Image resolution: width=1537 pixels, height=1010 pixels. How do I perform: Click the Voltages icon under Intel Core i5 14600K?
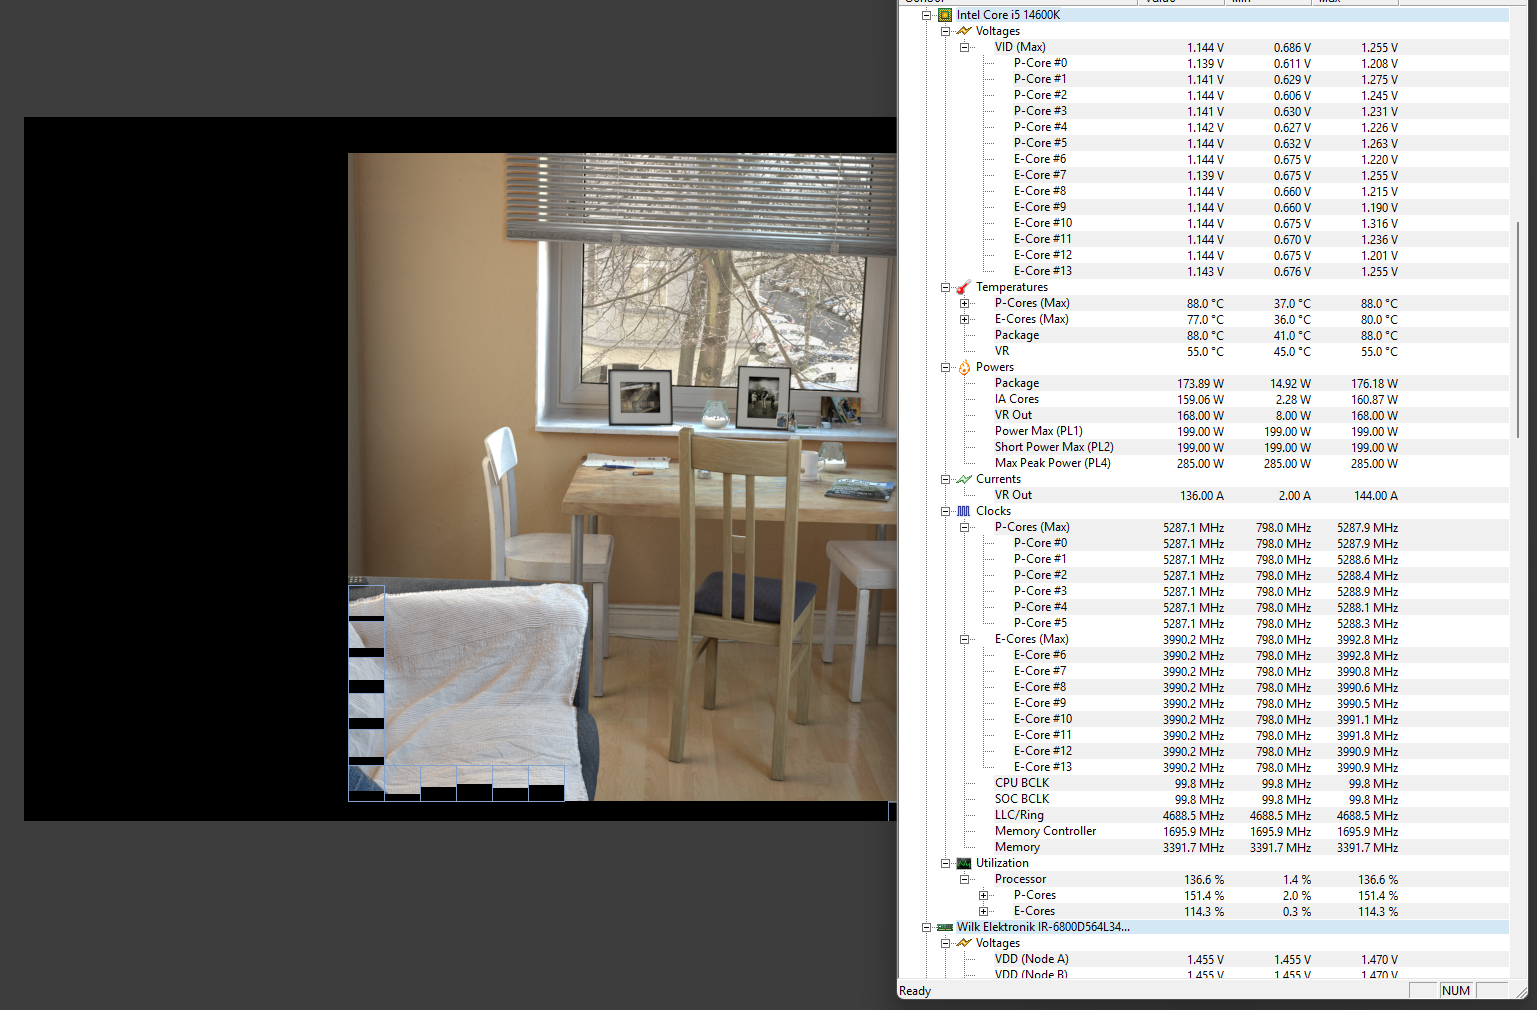click(964, 31)
